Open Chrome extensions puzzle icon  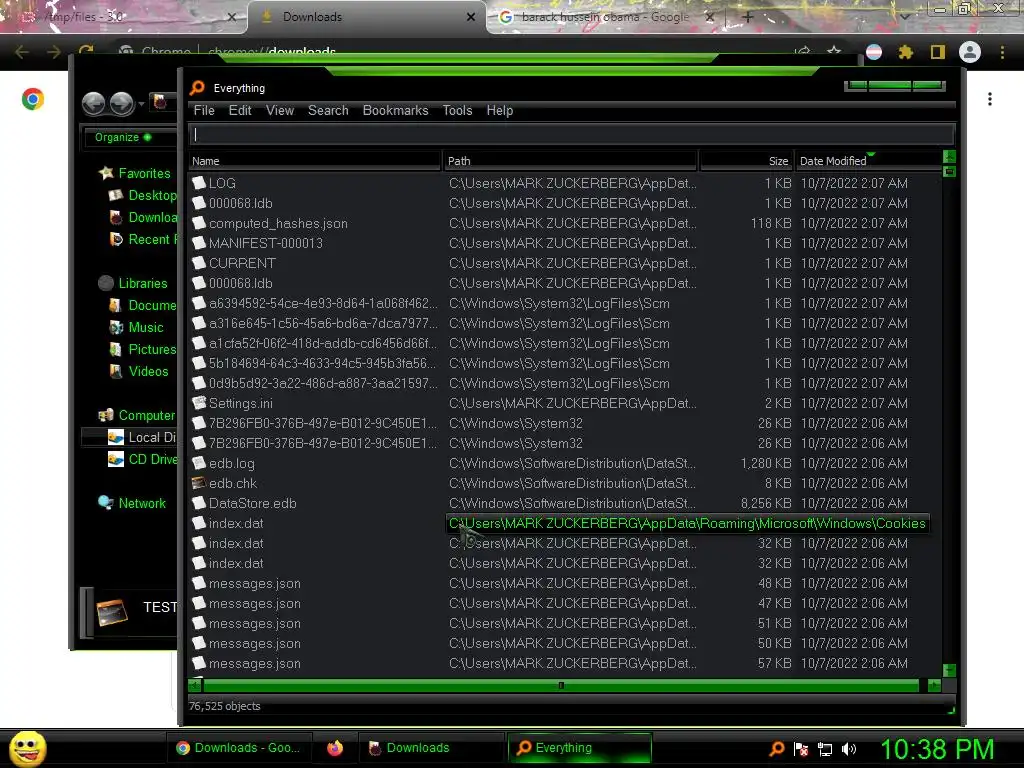coord(905,52)
